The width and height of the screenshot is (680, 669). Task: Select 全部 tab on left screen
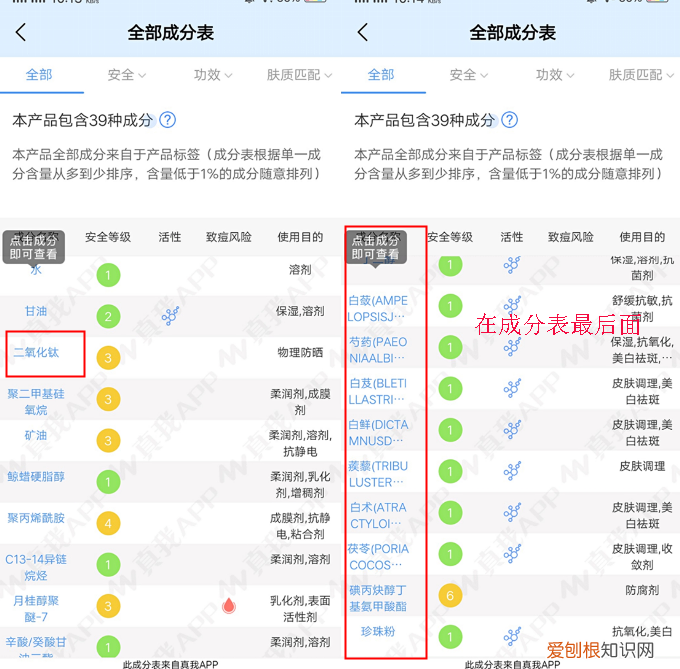tap(39, 75)
